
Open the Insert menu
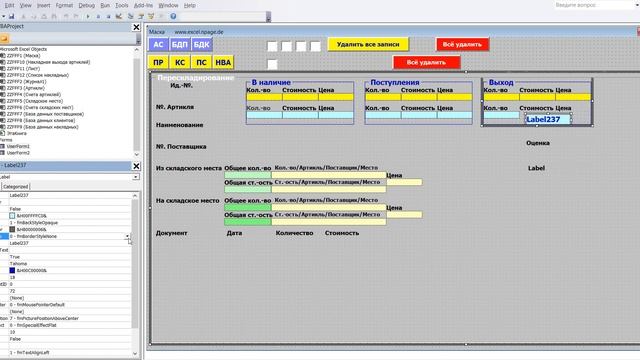[44, 5]
